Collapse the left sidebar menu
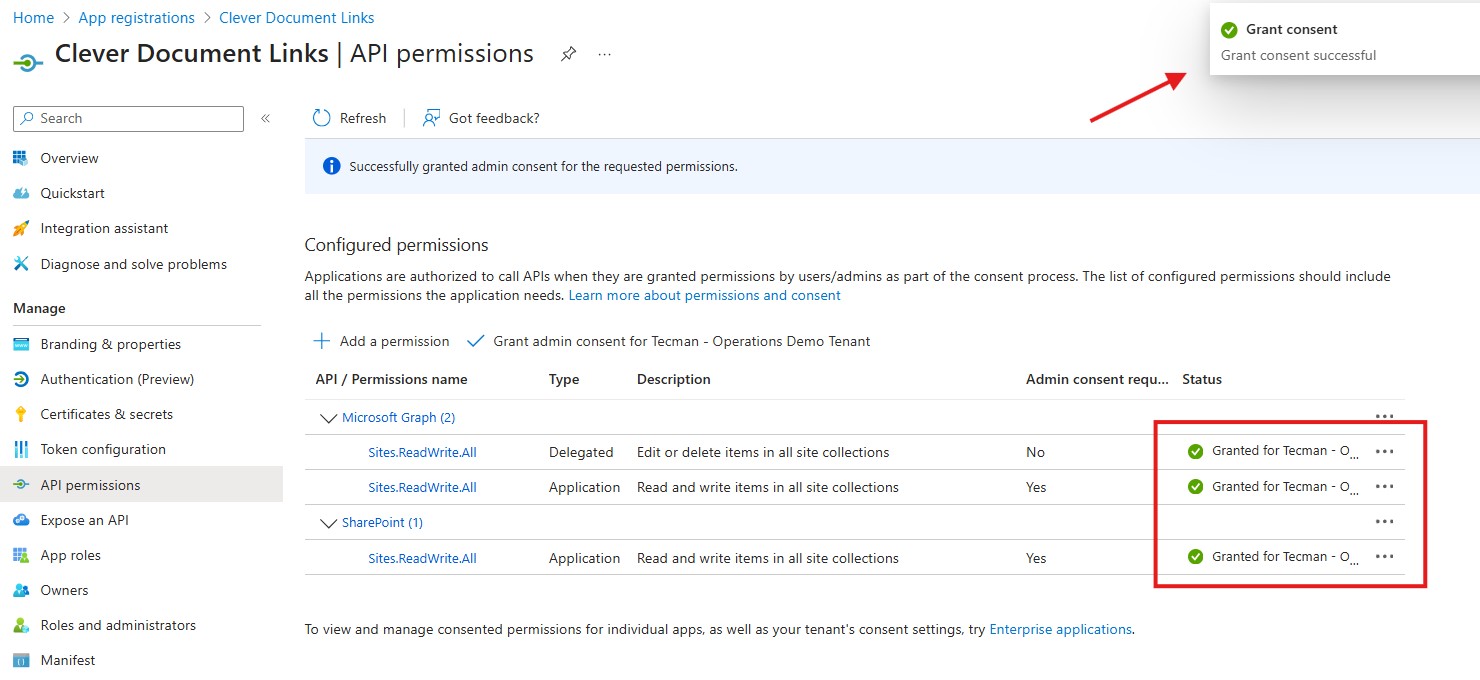 265,118
